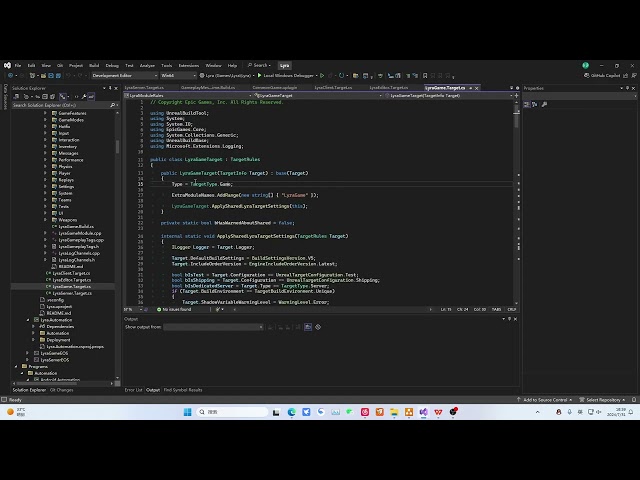Expand the Interaction folder
The height and width of the screenshot is (480, 640).
[45, 140]
